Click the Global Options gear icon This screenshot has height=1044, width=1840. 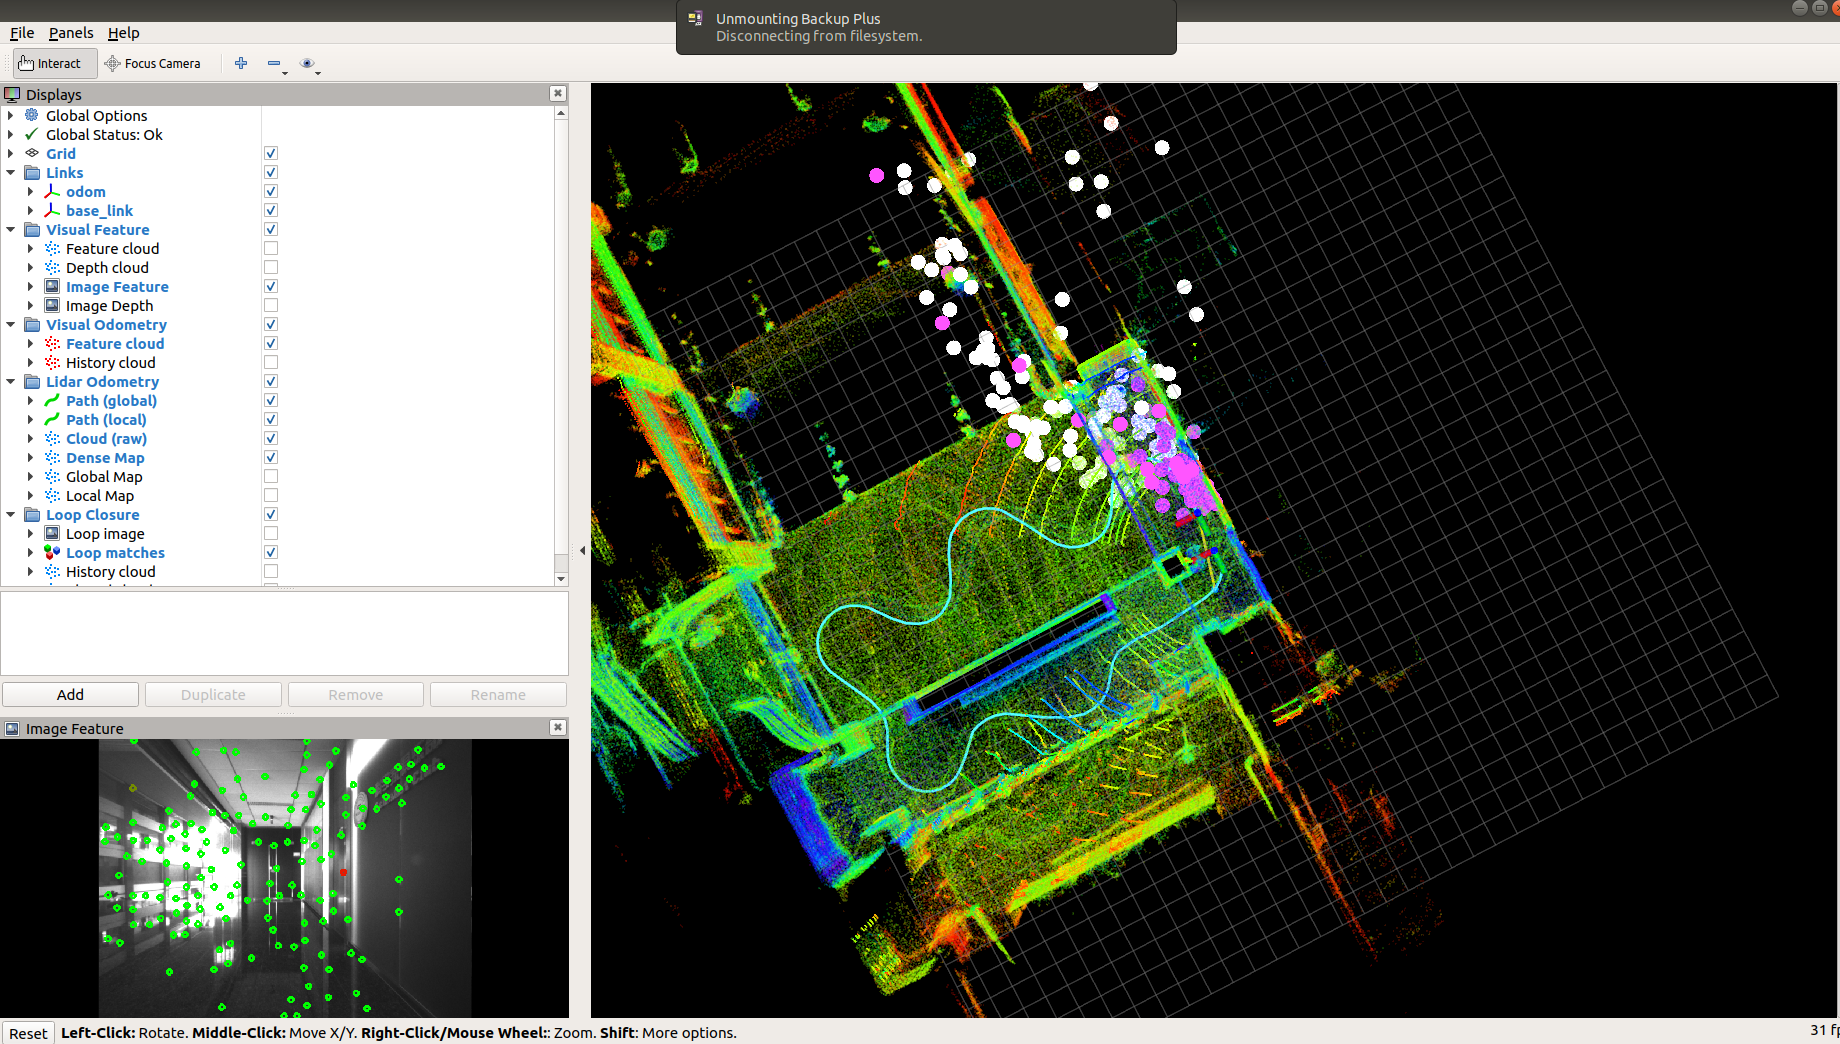(32, 115)
